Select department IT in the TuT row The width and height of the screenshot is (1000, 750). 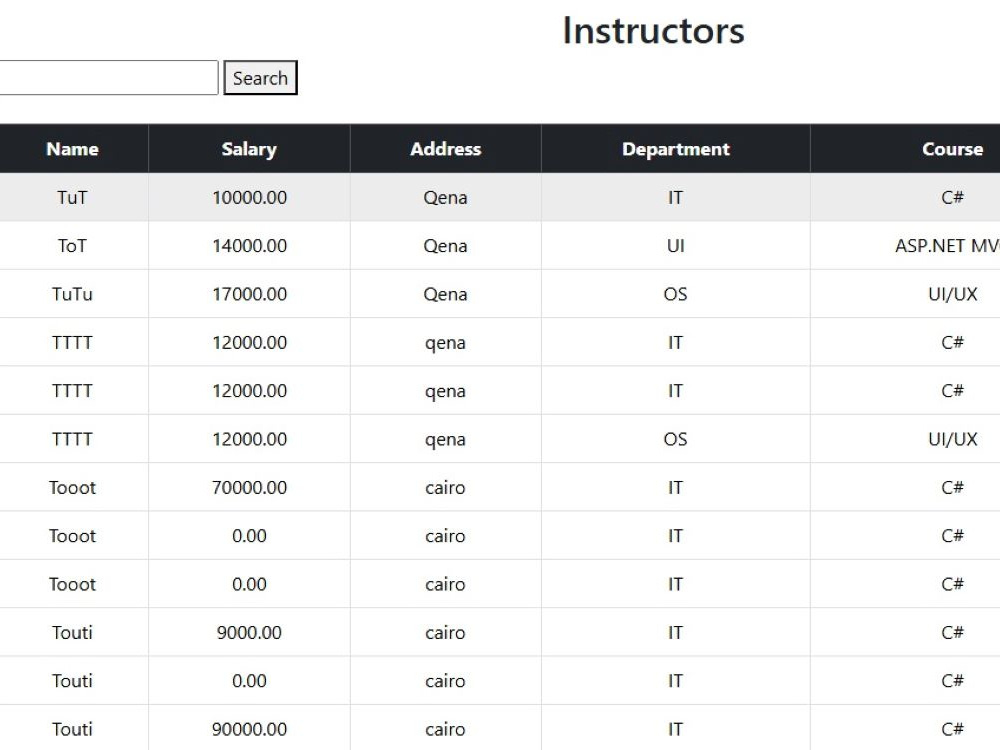click(x=675, y=197)
